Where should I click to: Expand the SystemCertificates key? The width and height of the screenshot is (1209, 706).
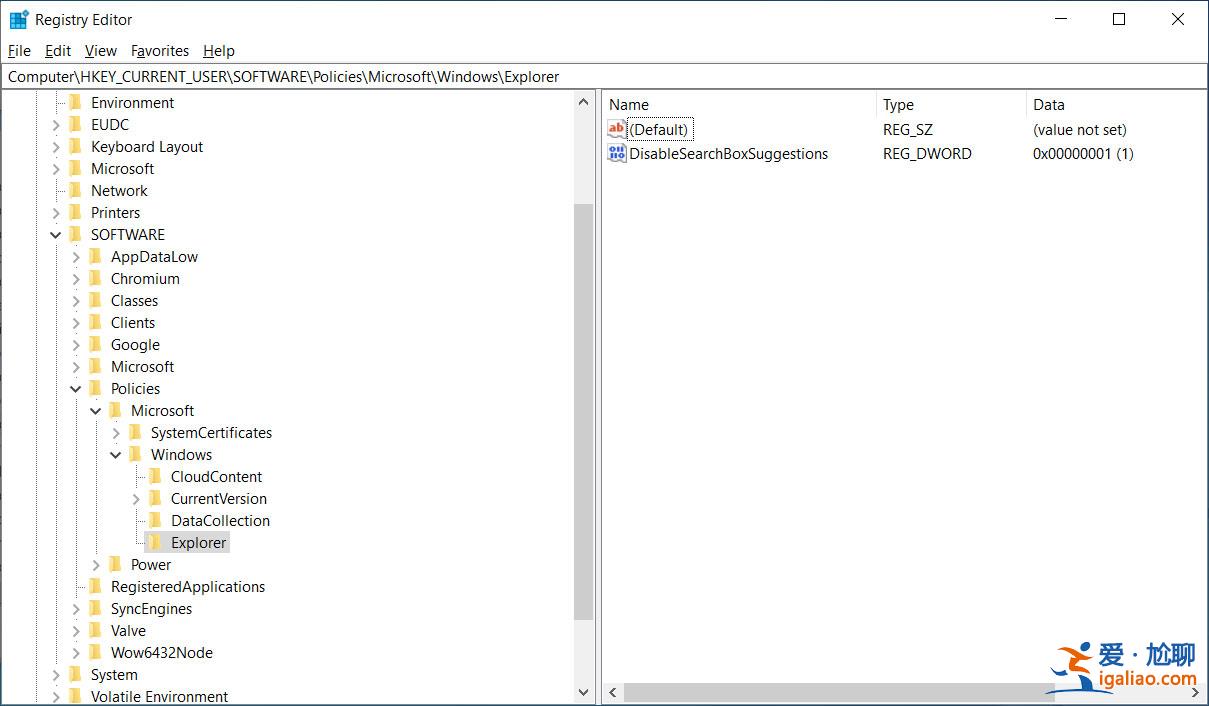coord(116,433)
